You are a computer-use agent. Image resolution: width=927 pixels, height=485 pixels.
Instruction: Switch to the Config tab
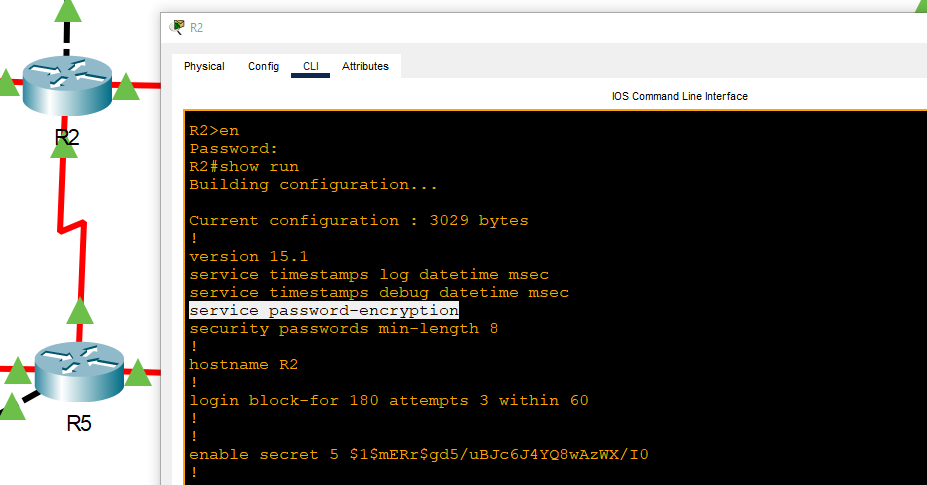(263, 67)
